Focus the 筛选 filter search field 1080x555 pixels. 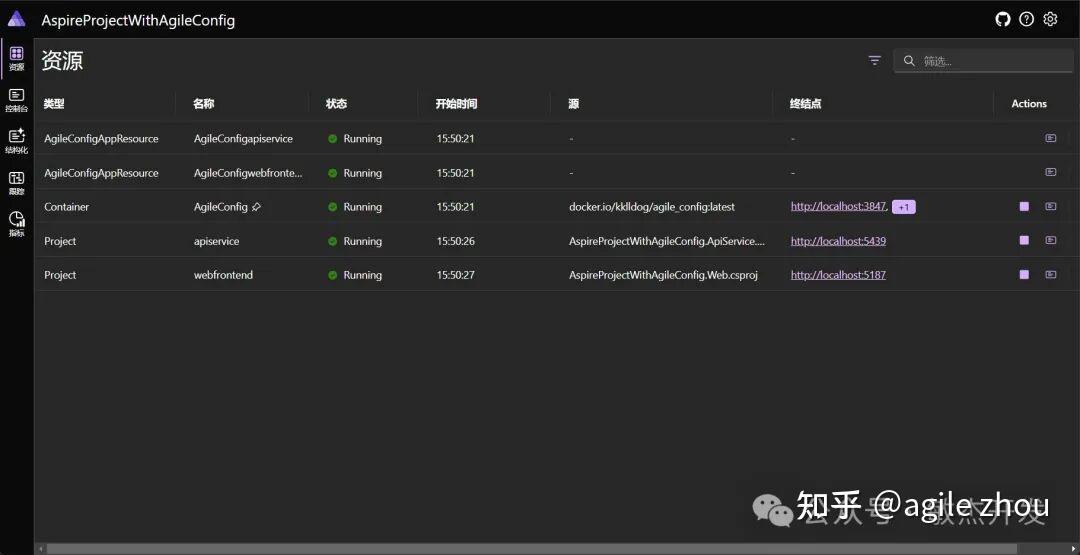[x=983, y=61]
